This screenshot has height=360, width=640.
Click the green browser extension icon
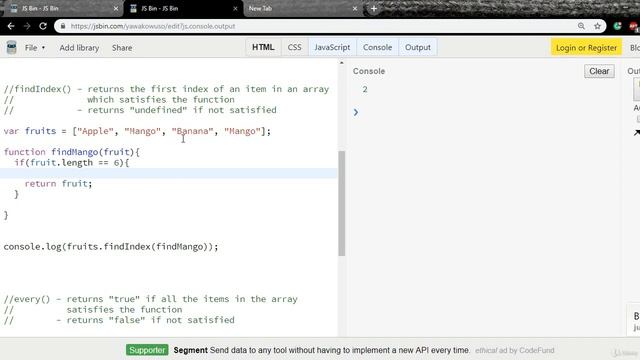[618, 26]
